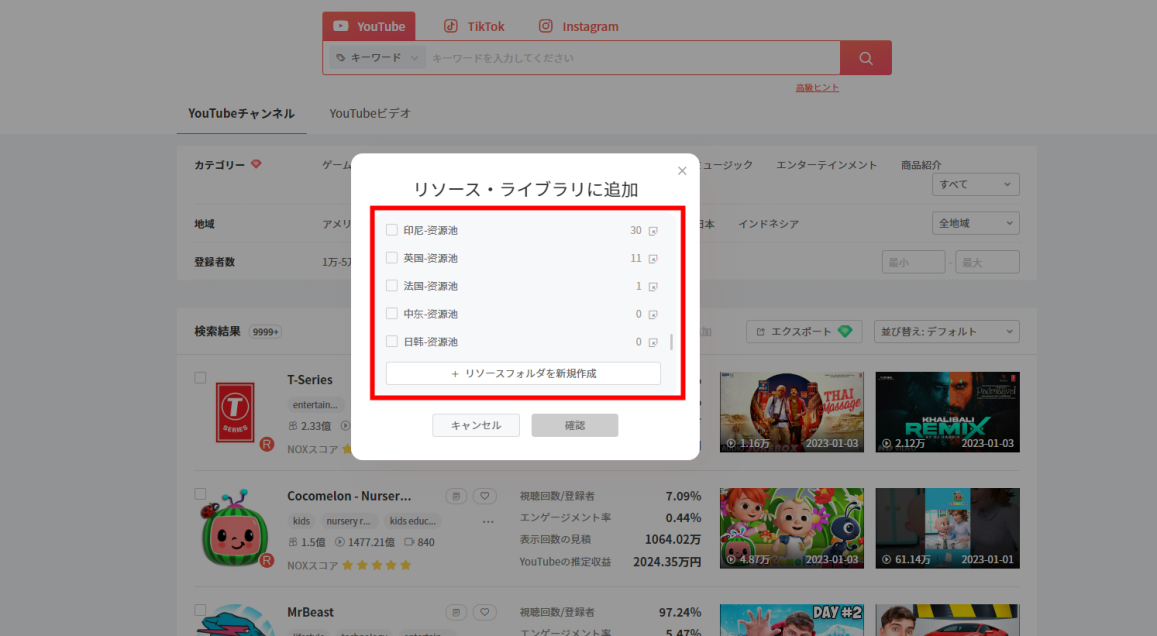1157x636 pixels.
Task: Click the Cocomelon channel avatar
Action: 235,528
